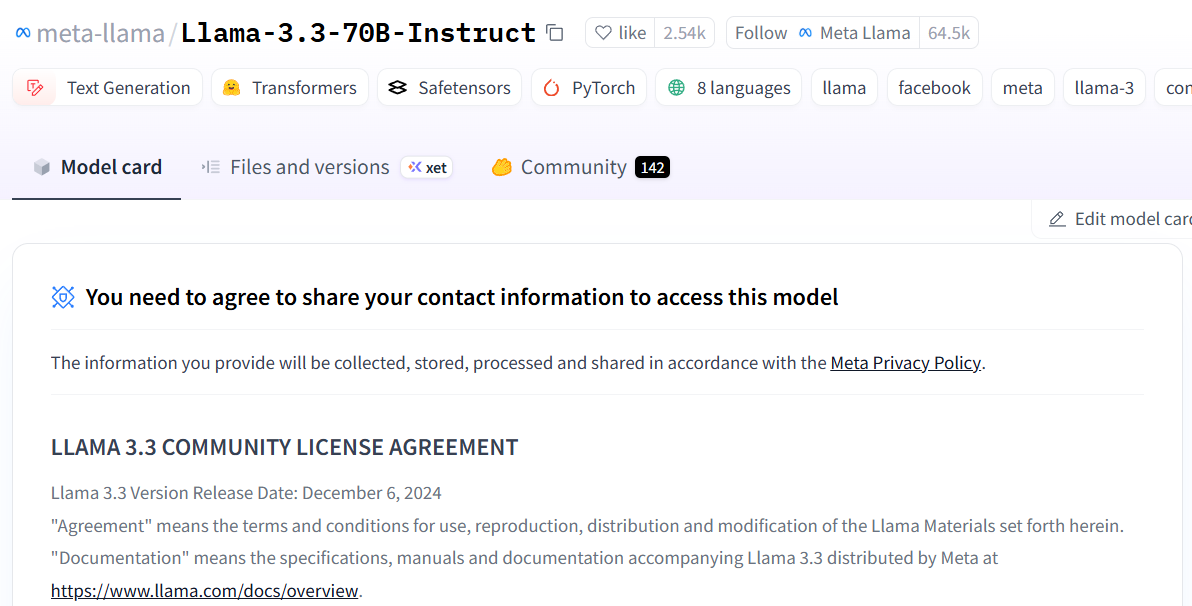Click the Meta logo before meta-llama

23,33
